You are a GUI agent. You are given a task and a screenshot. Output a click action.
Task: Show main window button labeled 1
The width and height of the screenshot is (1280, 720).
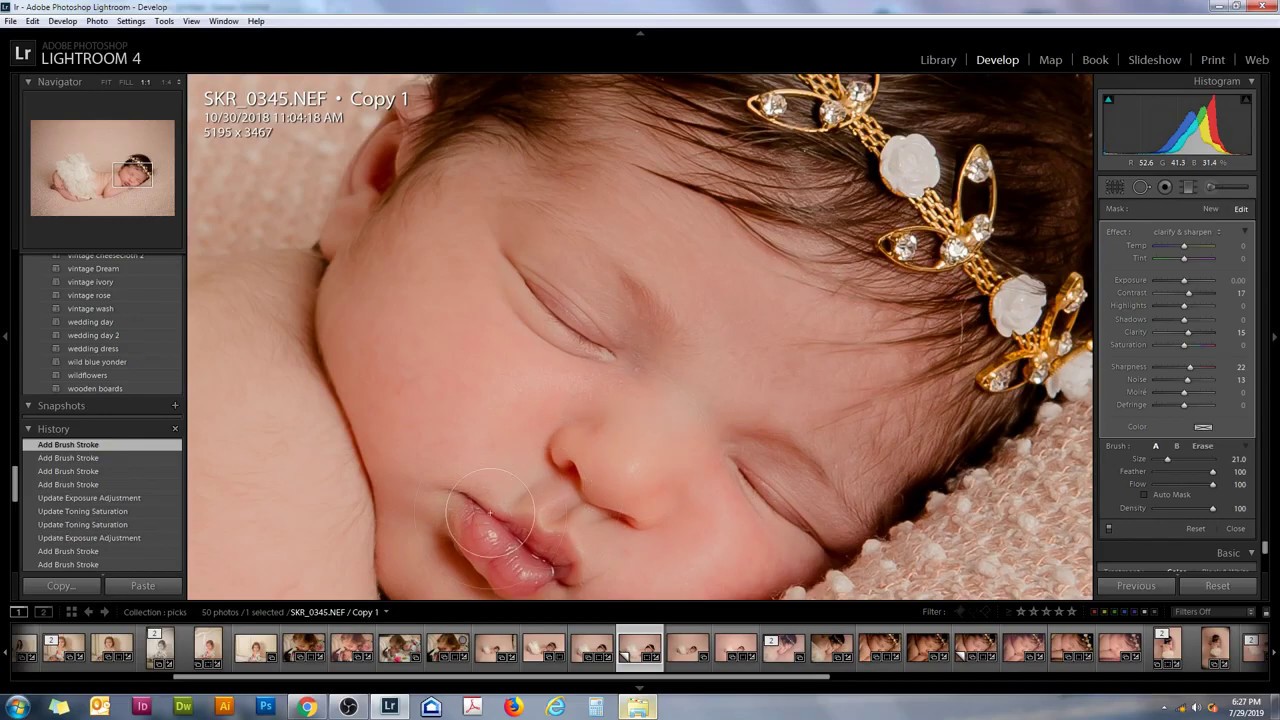click(19, 612)
